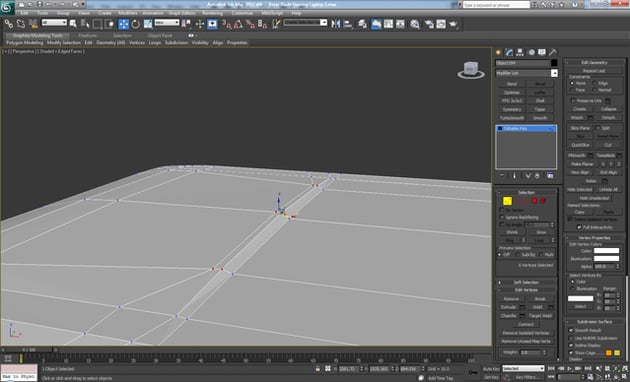The width and height of the screenshot is (630, 382).
Task: Switch to the Modify command panel
Action: coord(509,52)
